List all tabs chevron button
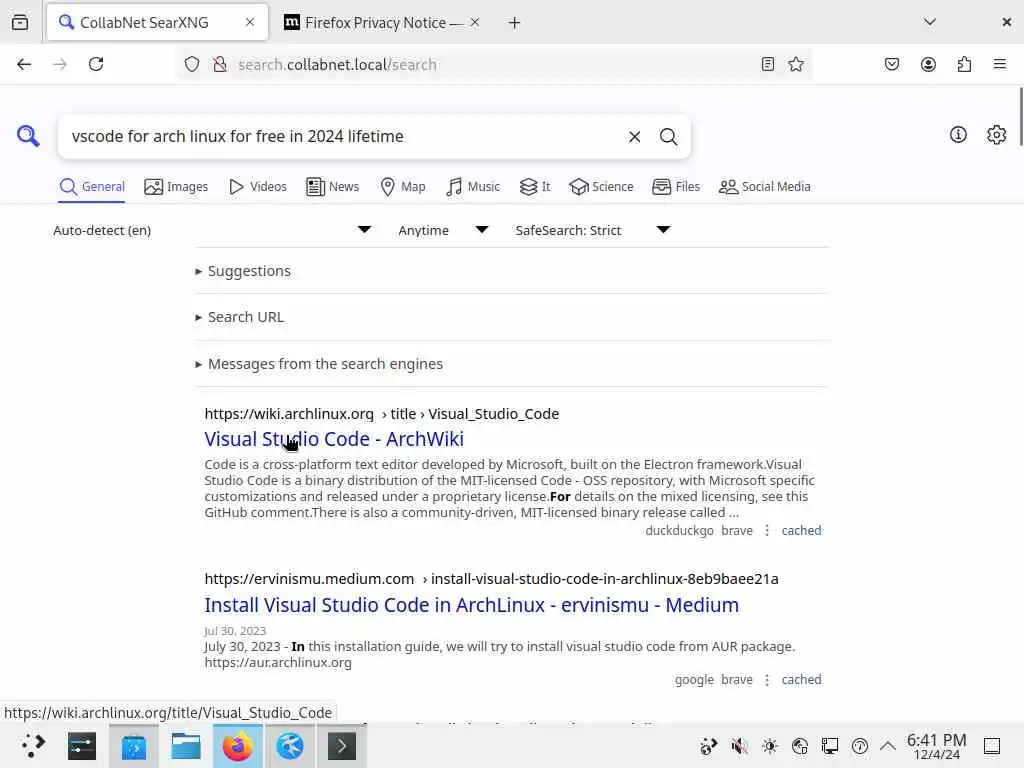 930,22
